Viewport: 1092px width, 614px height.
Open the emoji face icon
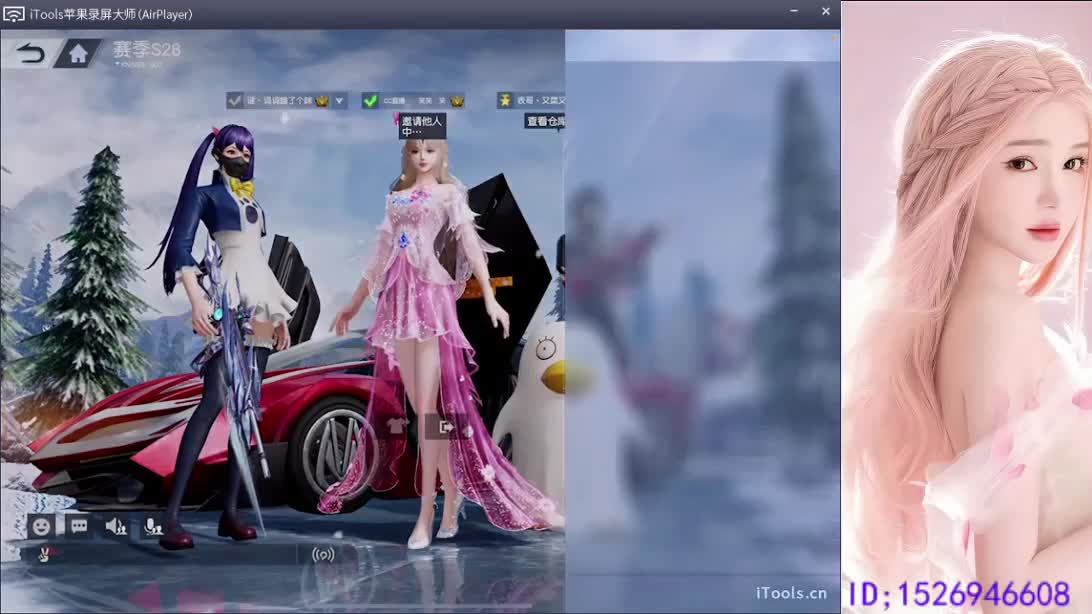pyautogui.click(x=41, y=526)
